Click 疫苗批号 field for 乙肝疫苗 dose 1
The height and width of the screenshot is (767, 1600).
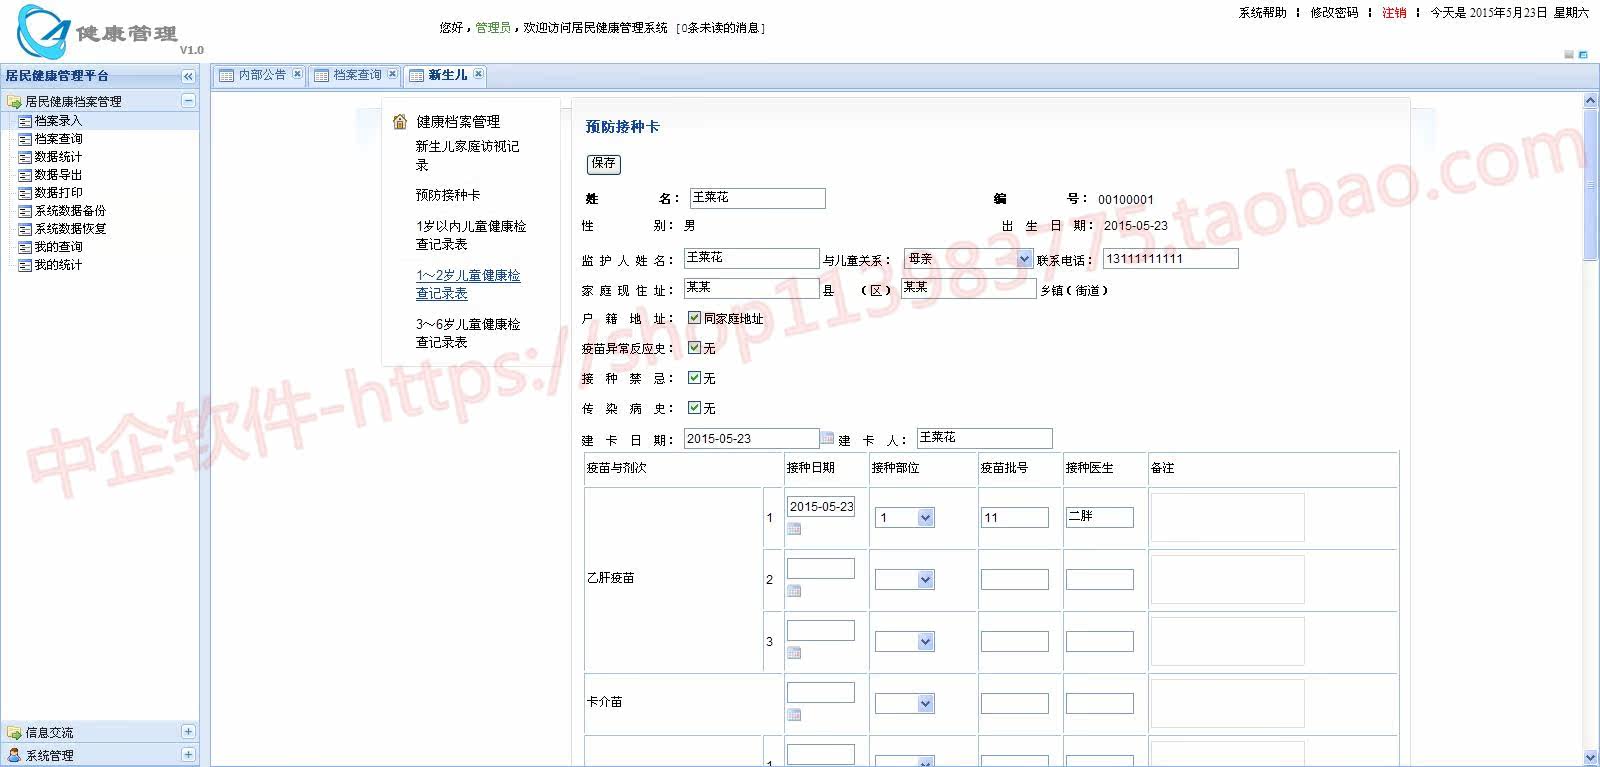1014,517
